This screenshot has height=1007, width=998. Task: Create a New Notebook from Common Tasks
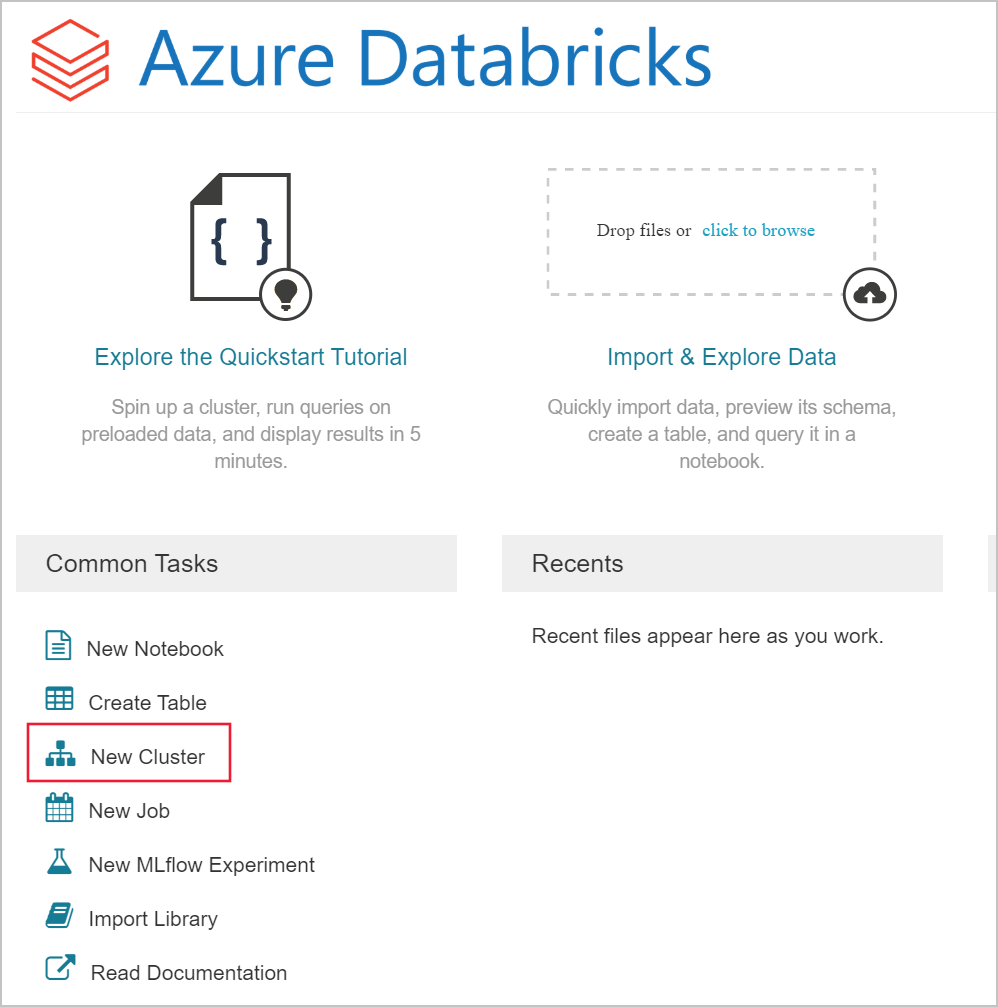coord(155,649)
